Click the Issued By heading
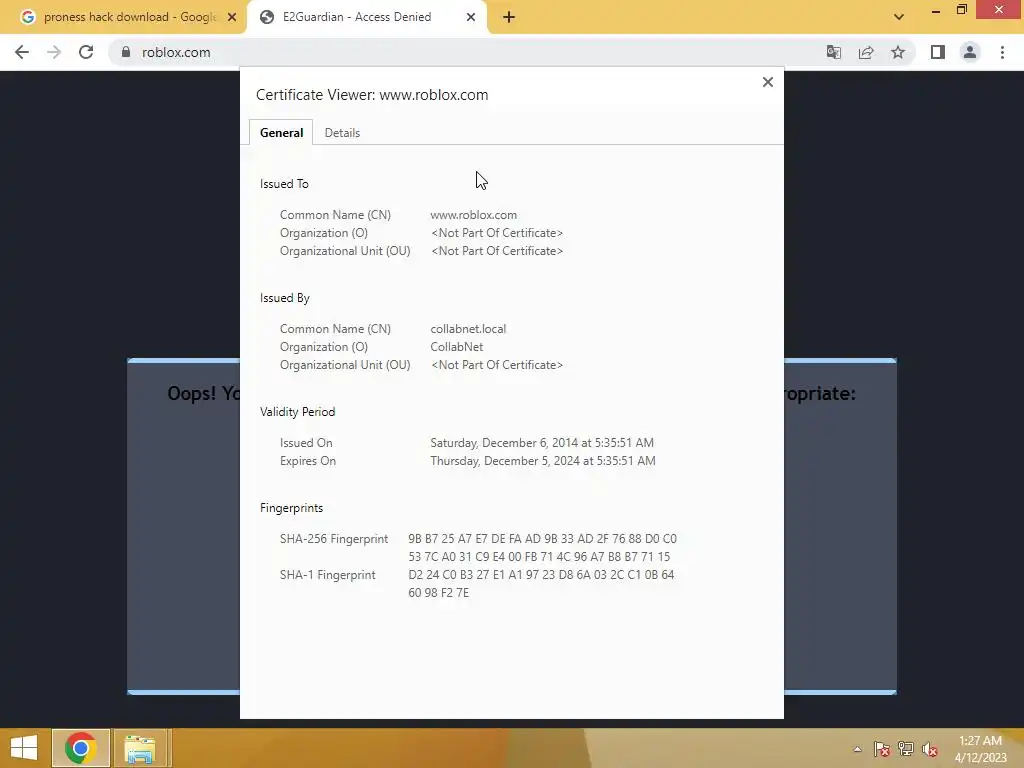This screenshot has width=1024, height=768. click(x=285, y=298)
